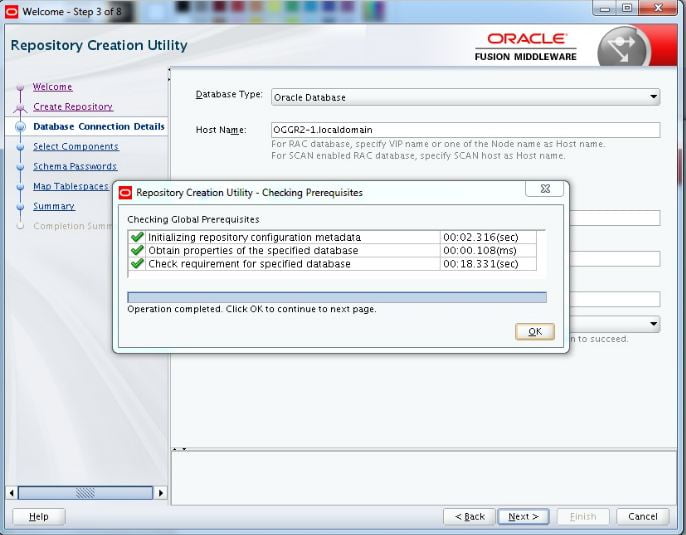Click the message pane splitter arrows
Image resolution: width=686 pixels, height=535 pixels.
point(179,449)
